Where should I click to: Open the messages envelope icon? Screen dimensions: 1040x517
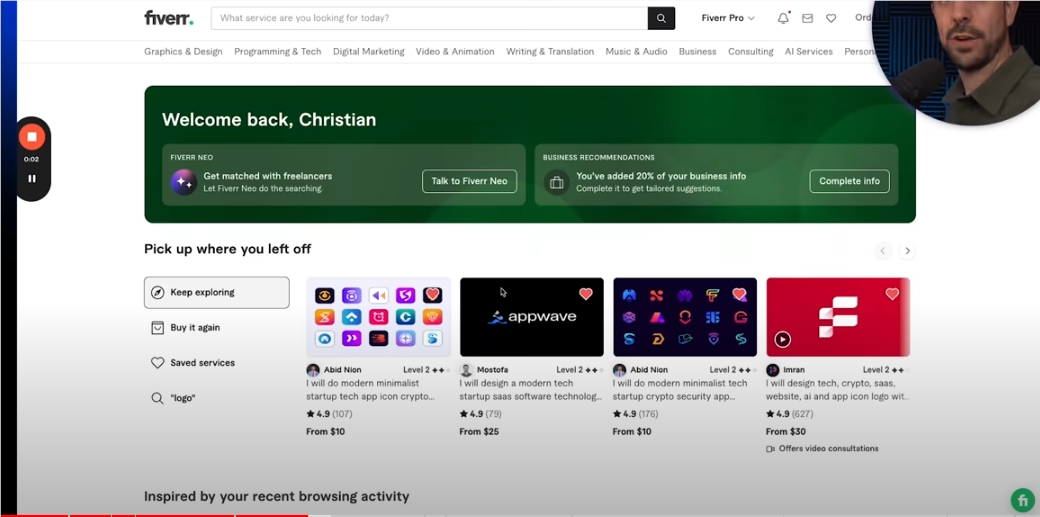[x=807, y=18]
